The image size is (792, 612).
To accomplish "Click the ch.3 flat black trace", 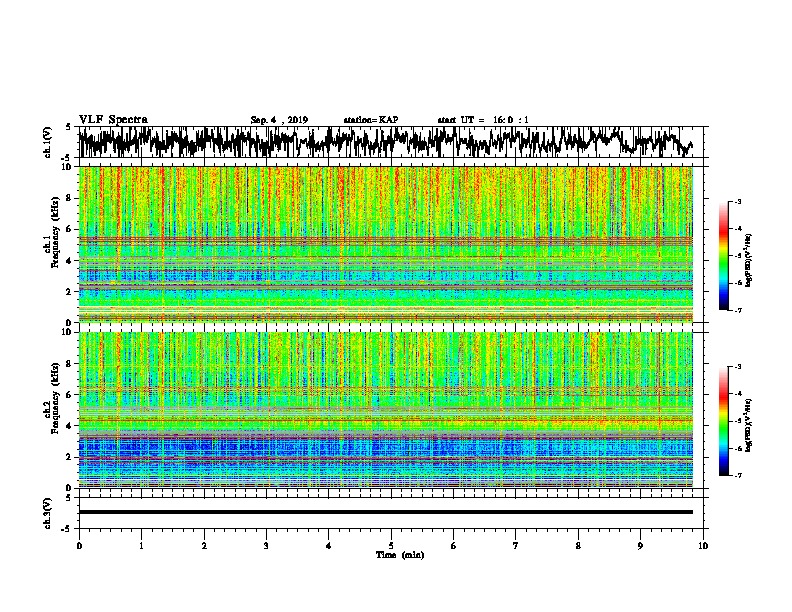I will tap(386, 512).
